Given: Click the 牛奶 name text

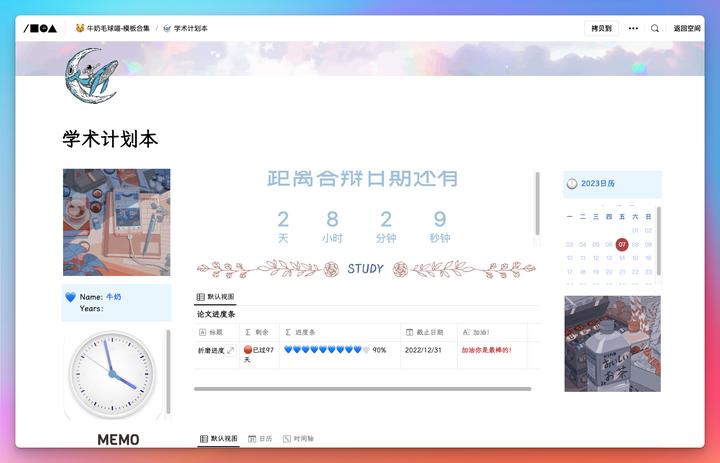Looking at the screenshot, I should 113,297.
